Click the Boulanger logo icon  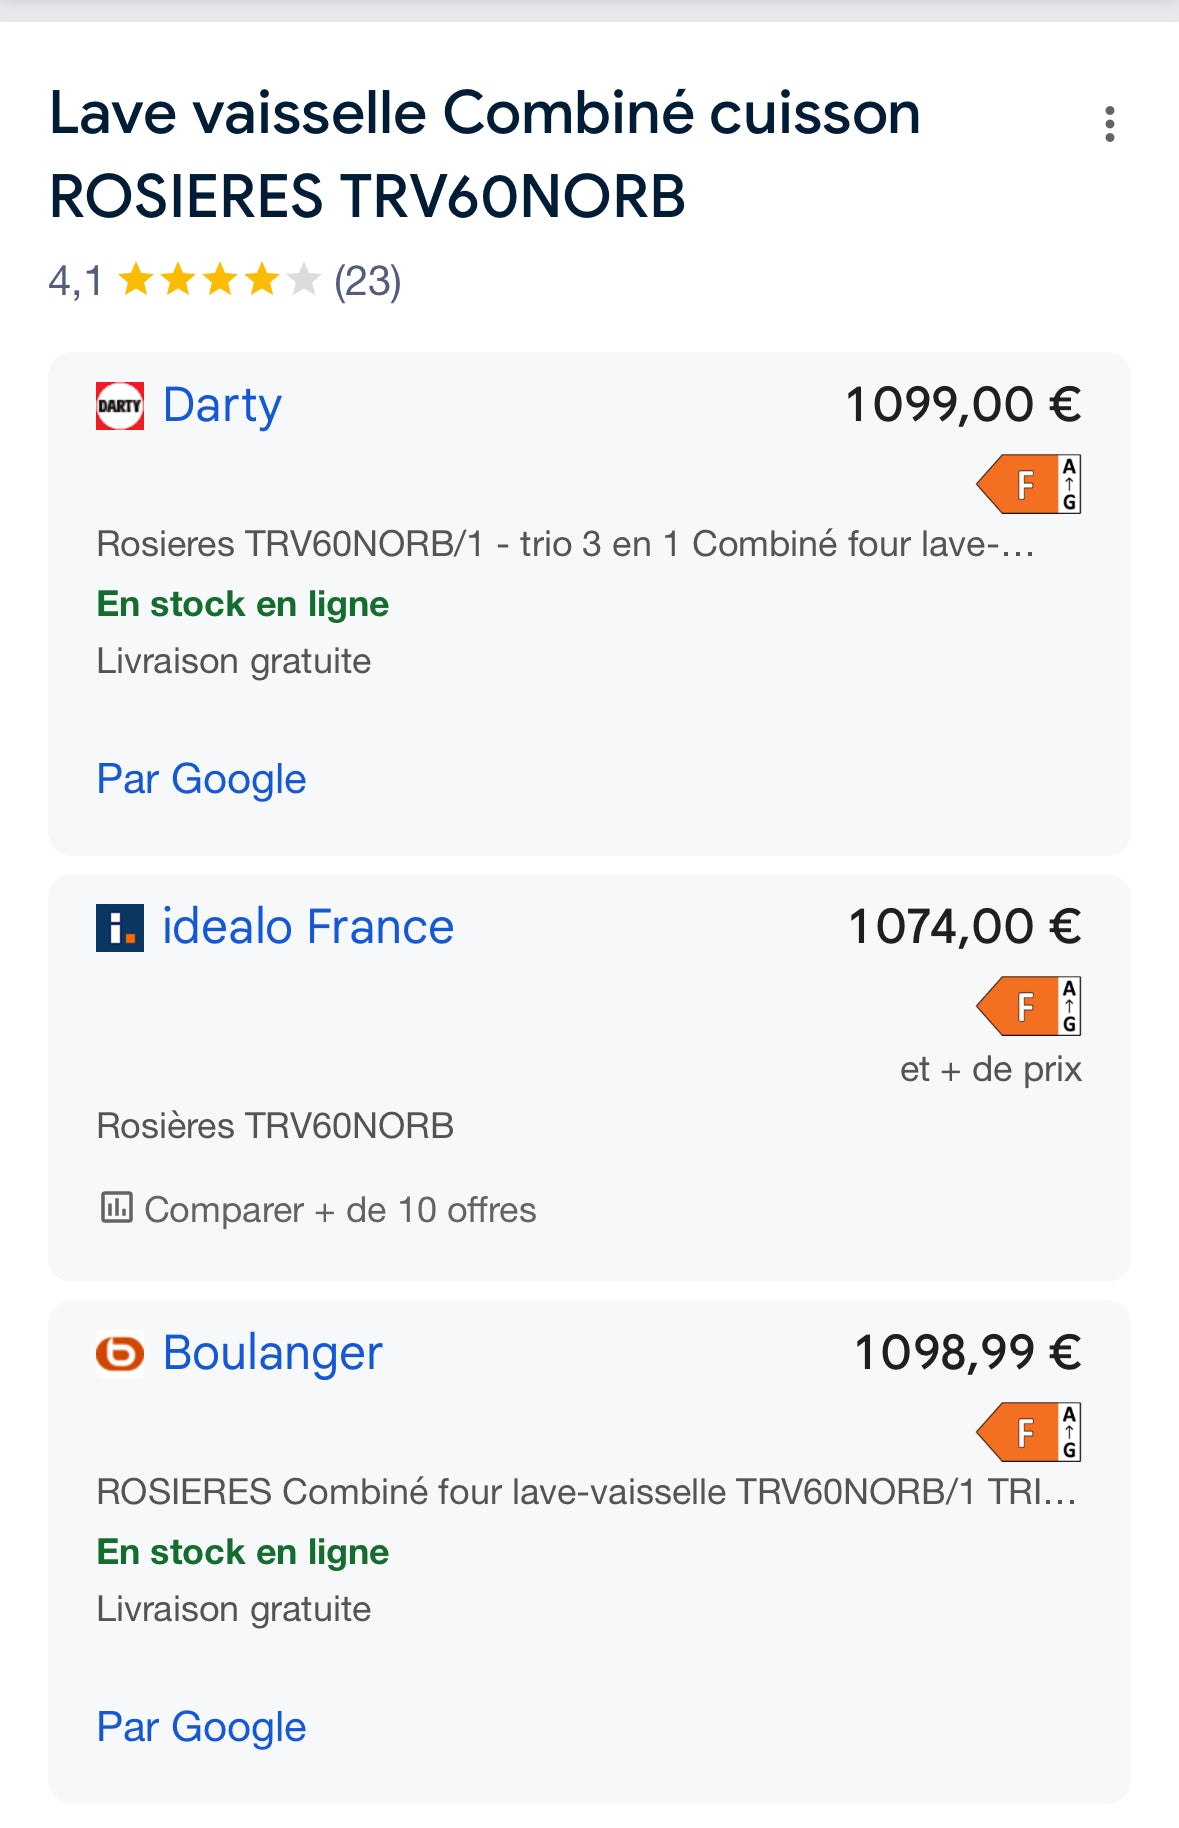(x=120, y=1354)
